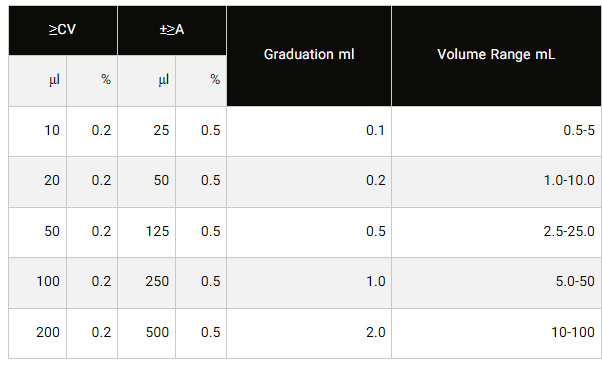Click the 10-100 volume range cell
This screenshot has width=602, height=371.
pos(496,333)
